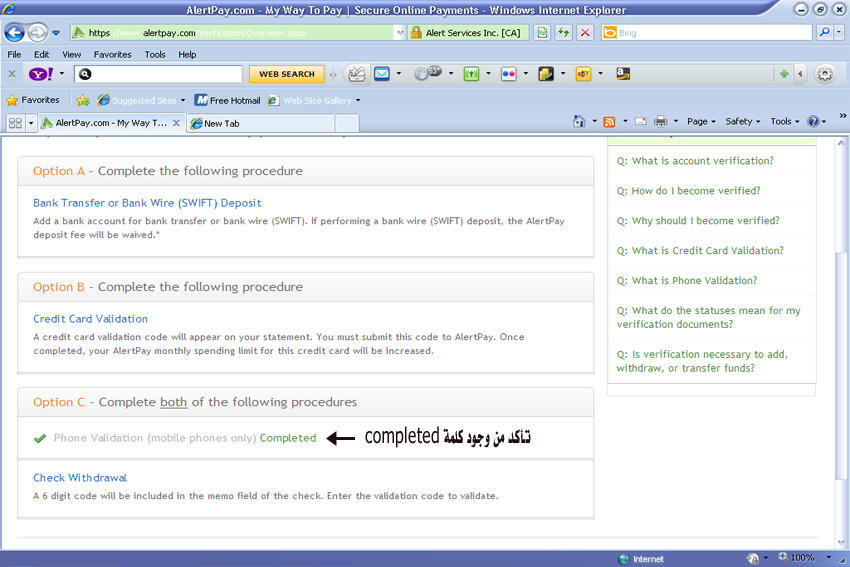Click the browser Forward arrow
This screenshot has height=567, width=850.
37,33
